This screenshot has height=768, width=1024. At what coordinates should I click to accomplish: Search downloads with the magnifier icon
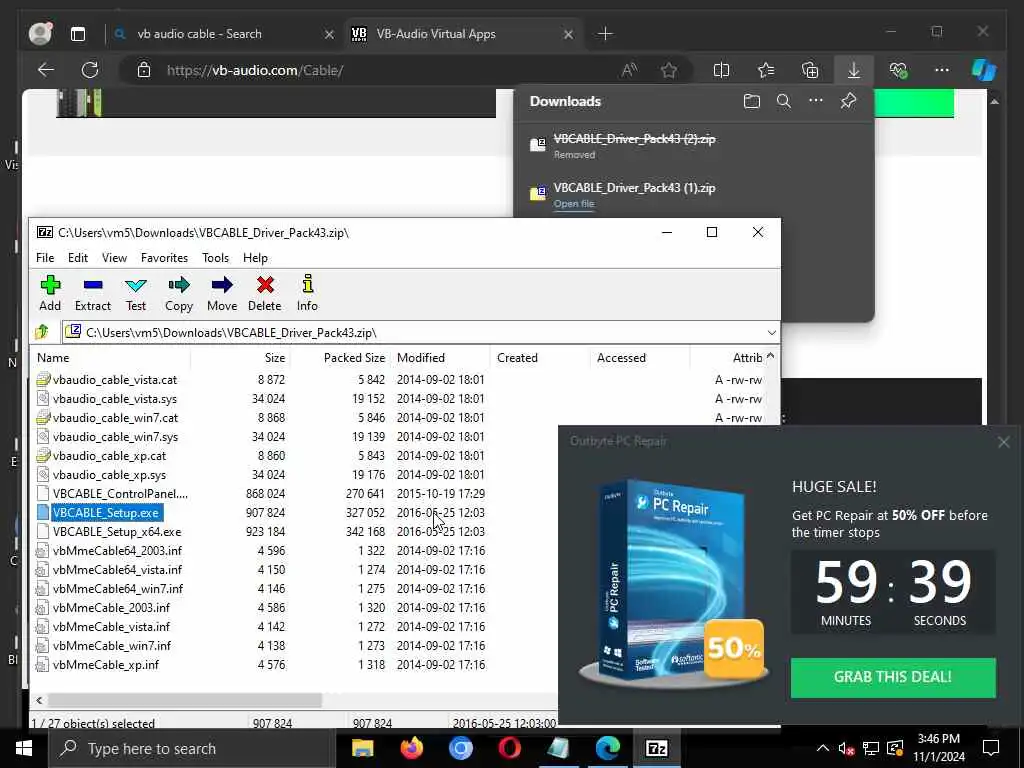(784, 101)
